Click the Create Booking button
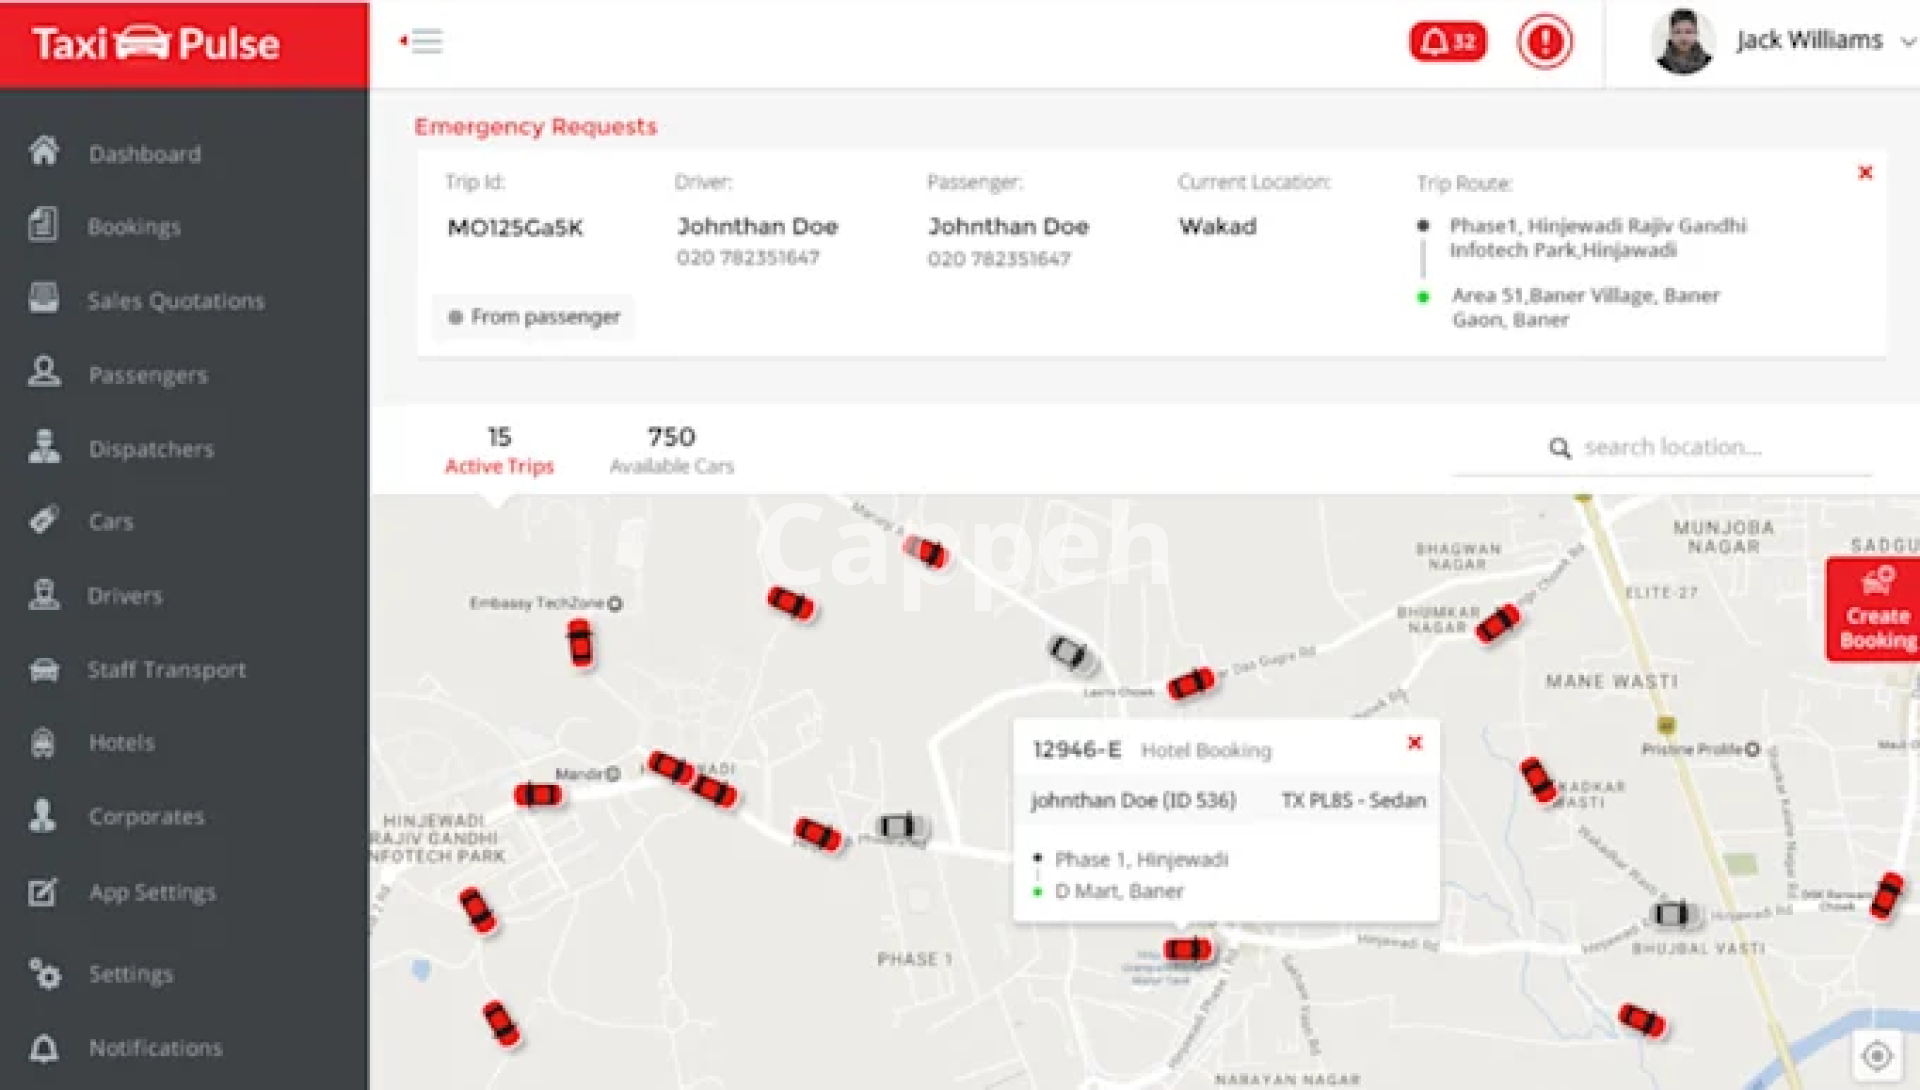This screenshot has width=1920, height=1090. 1874,610
